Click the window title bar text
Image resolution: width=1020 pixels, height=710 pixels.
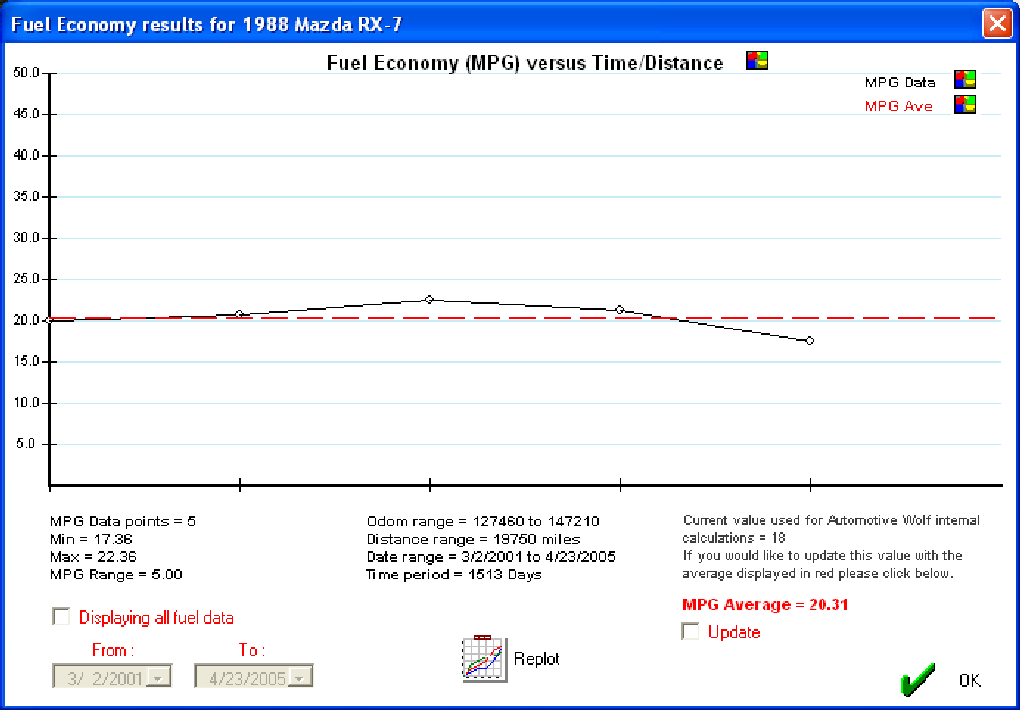point(207,25)
